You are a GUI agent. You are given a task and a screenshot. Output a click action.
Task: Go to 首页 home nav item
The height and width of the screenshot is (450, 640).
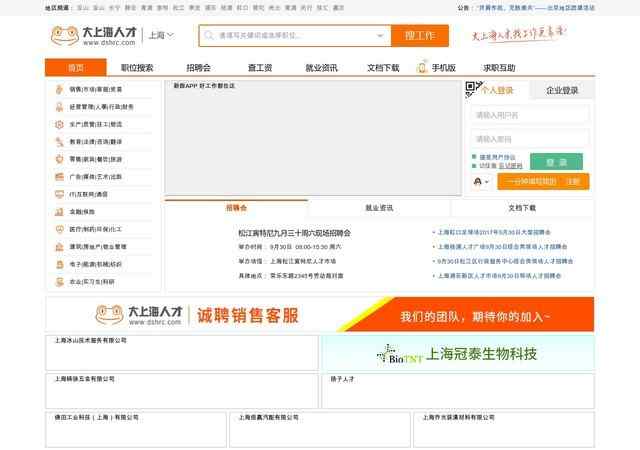coord(76,68)
